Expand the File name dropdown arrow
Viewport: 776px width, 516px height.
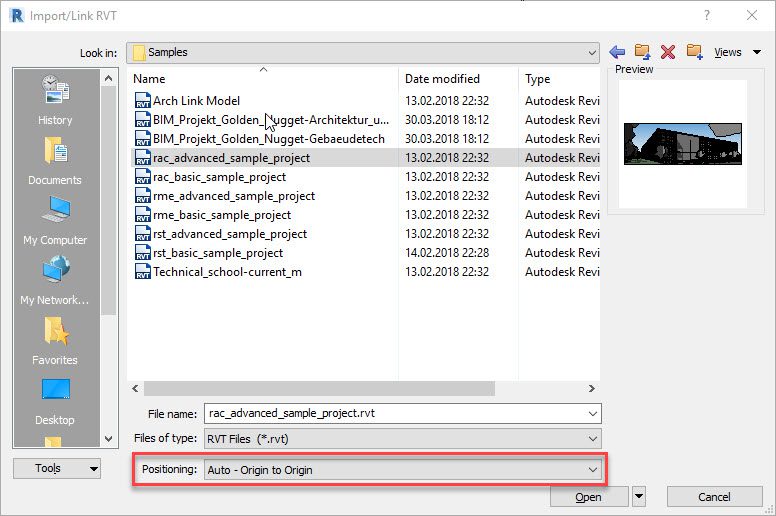[x=592, y=414]
